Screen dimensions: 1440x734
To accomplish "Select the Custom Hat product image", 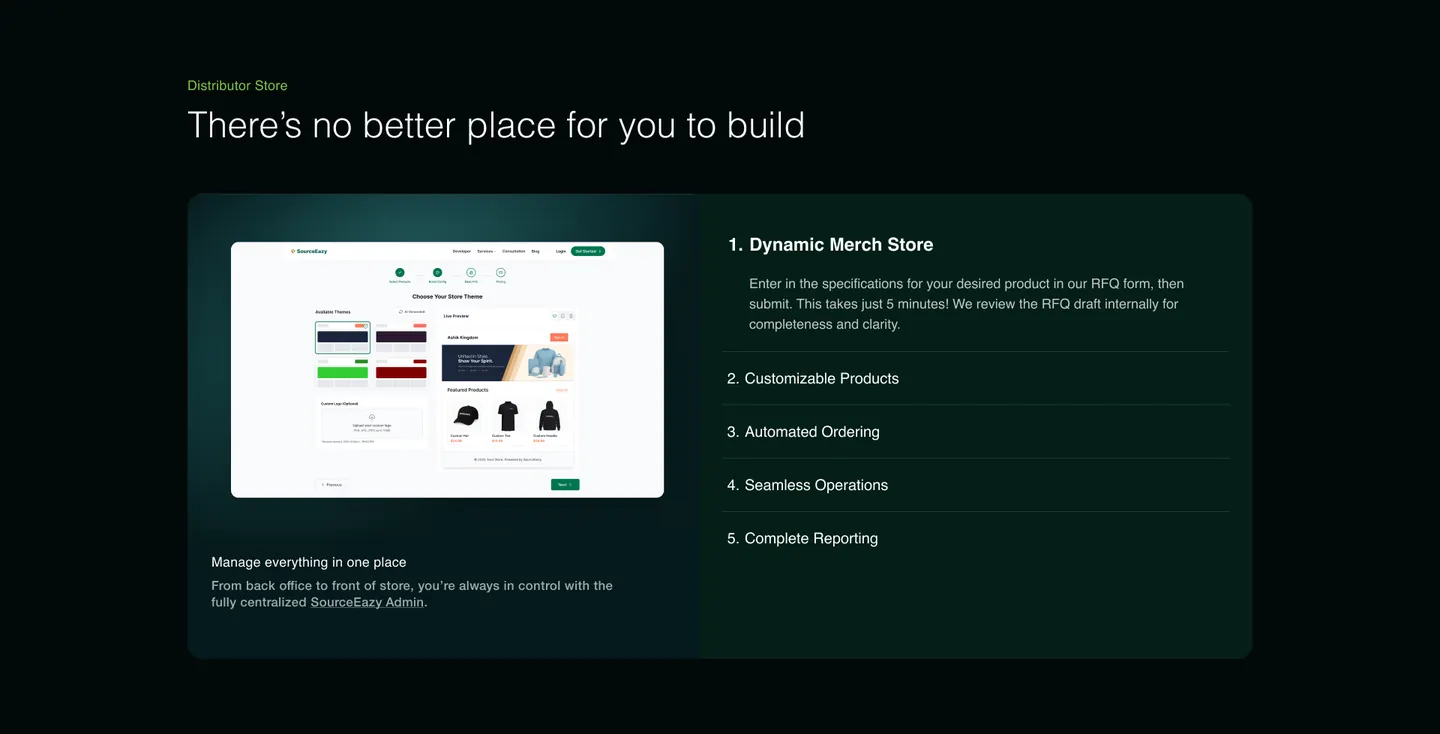I will click(x=466, y=416).
